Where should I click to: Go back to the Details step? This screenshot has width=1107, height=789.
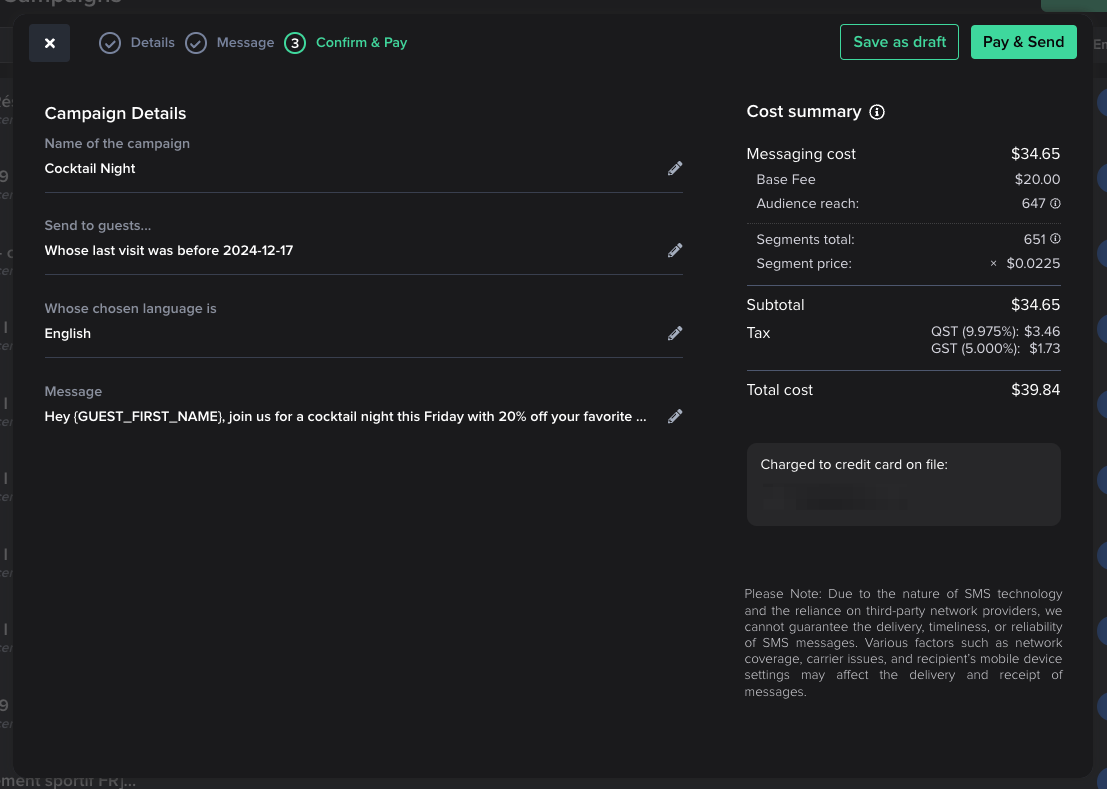coord(152,43)
